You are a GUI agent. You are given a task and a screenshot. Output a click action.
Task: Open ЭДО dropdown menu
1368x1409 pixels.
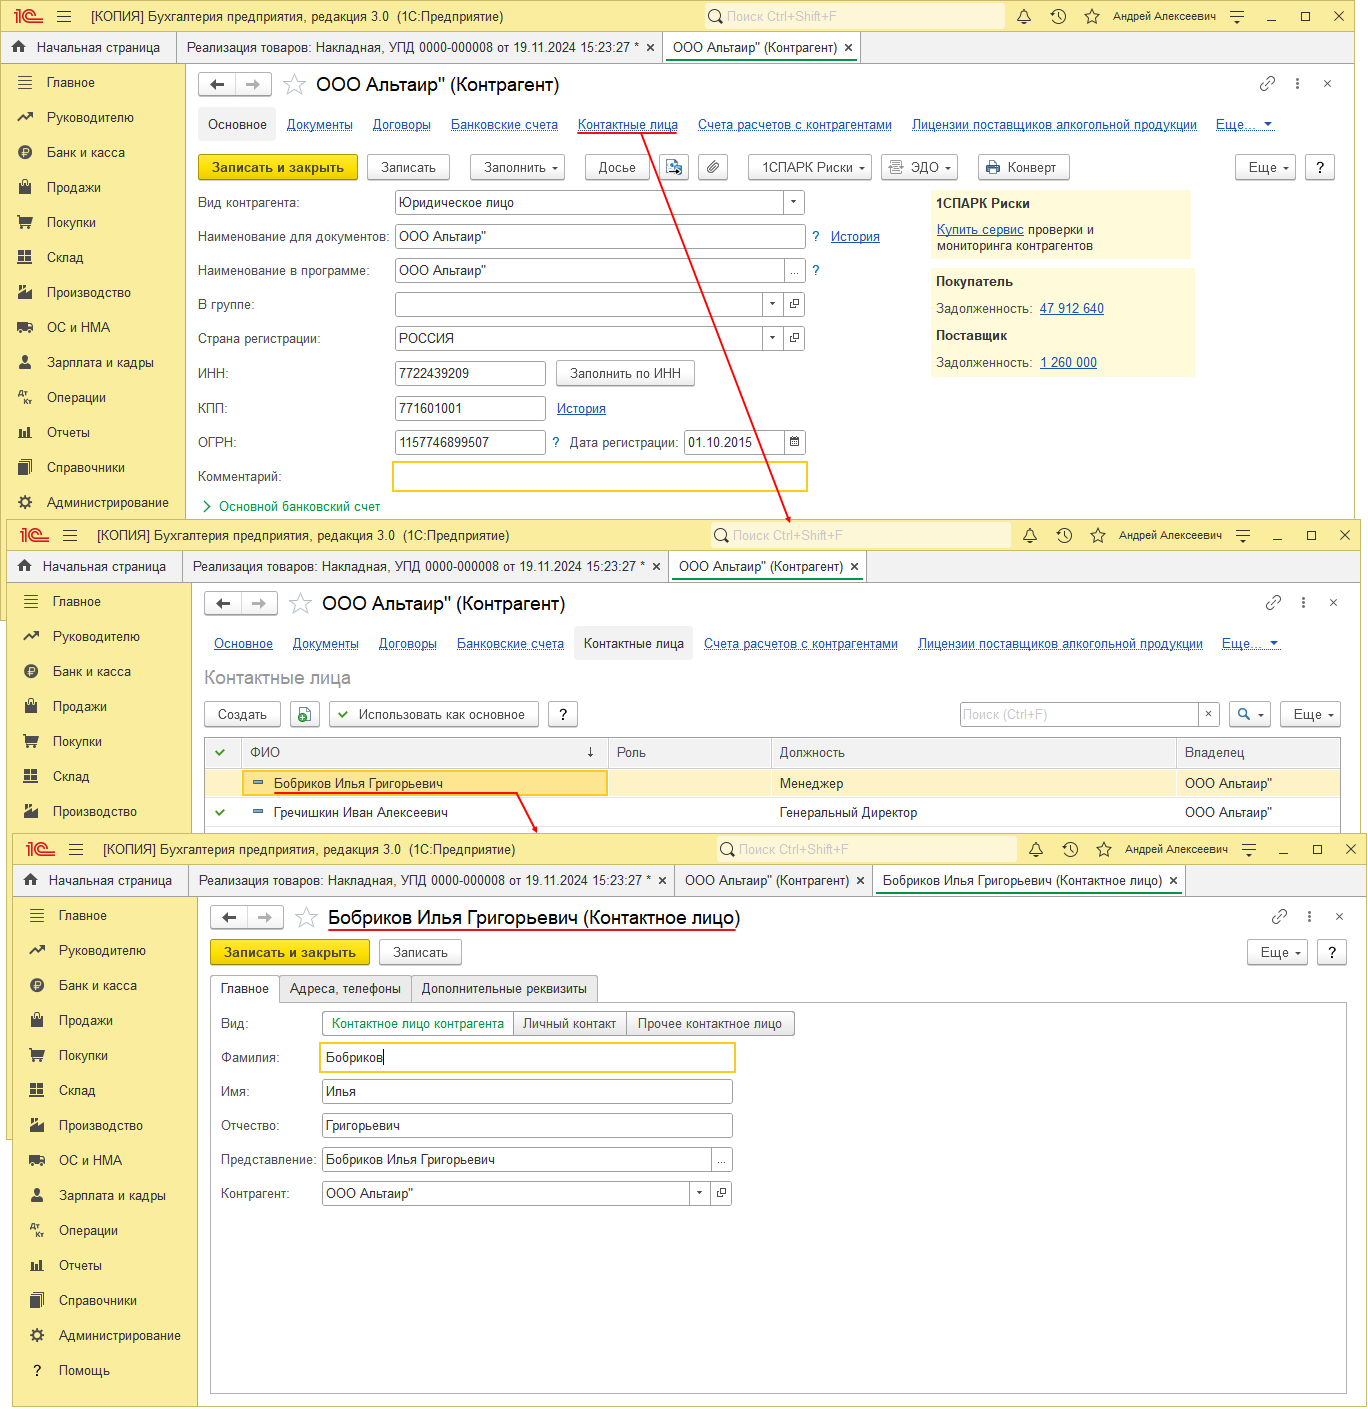[x=920, y=167]
